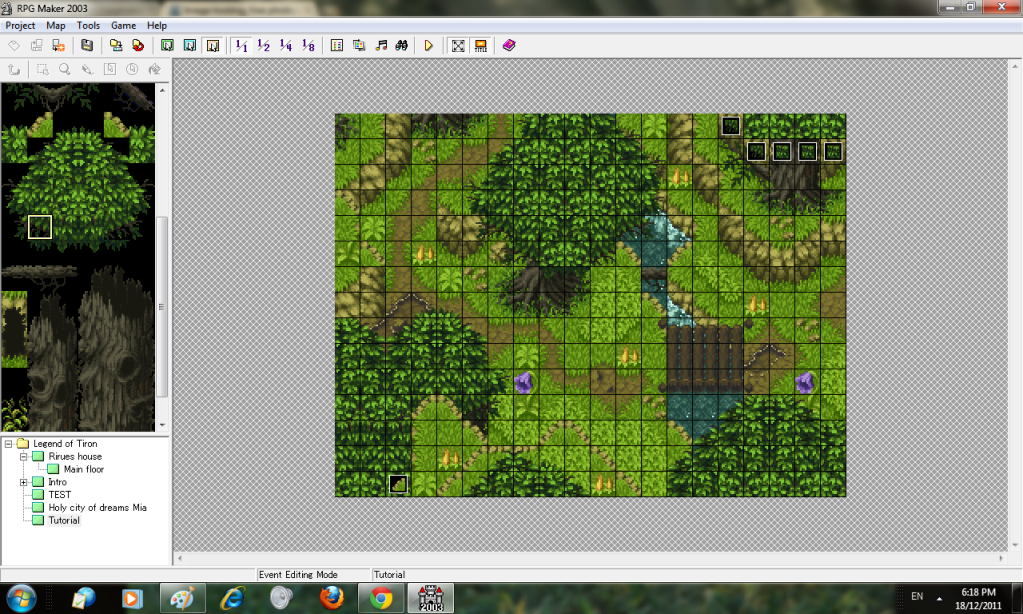Choose the Fill bucket tool

(x=154, y=69)
